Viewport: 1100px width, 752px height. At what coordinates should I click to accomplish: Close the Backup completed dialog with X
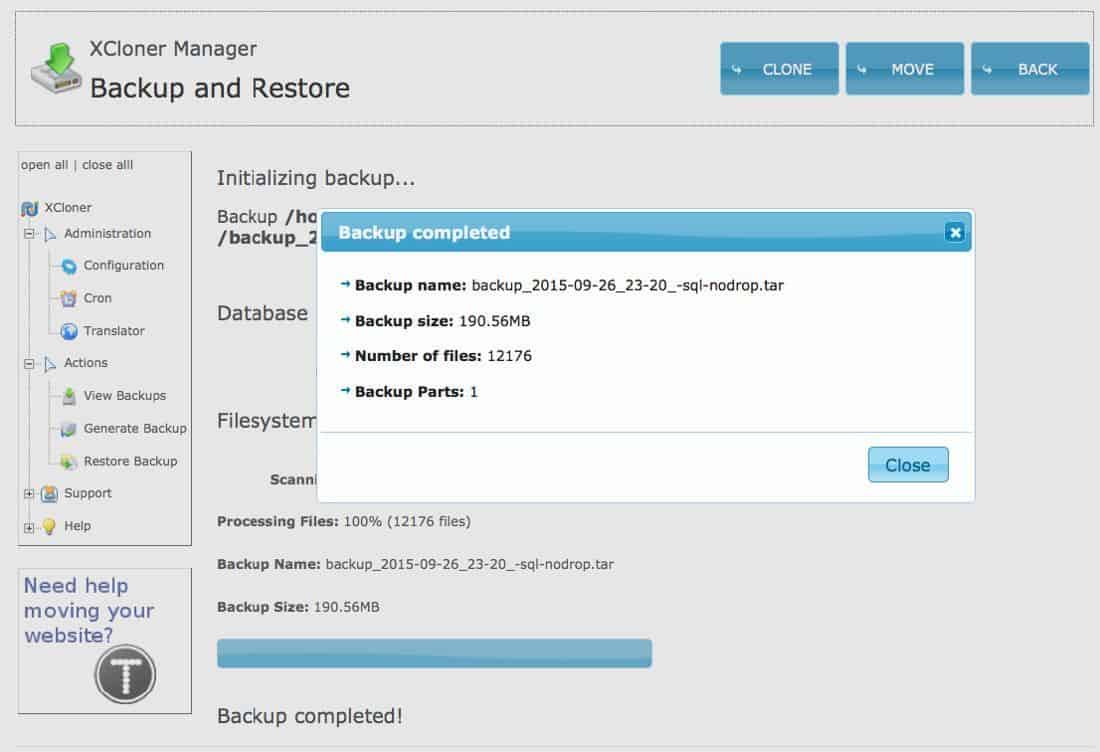(x=954, y=232)
